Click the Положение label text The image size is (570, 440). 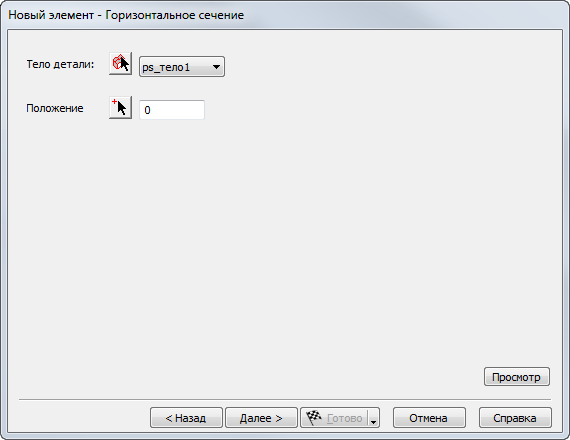(x=55, y=108)
